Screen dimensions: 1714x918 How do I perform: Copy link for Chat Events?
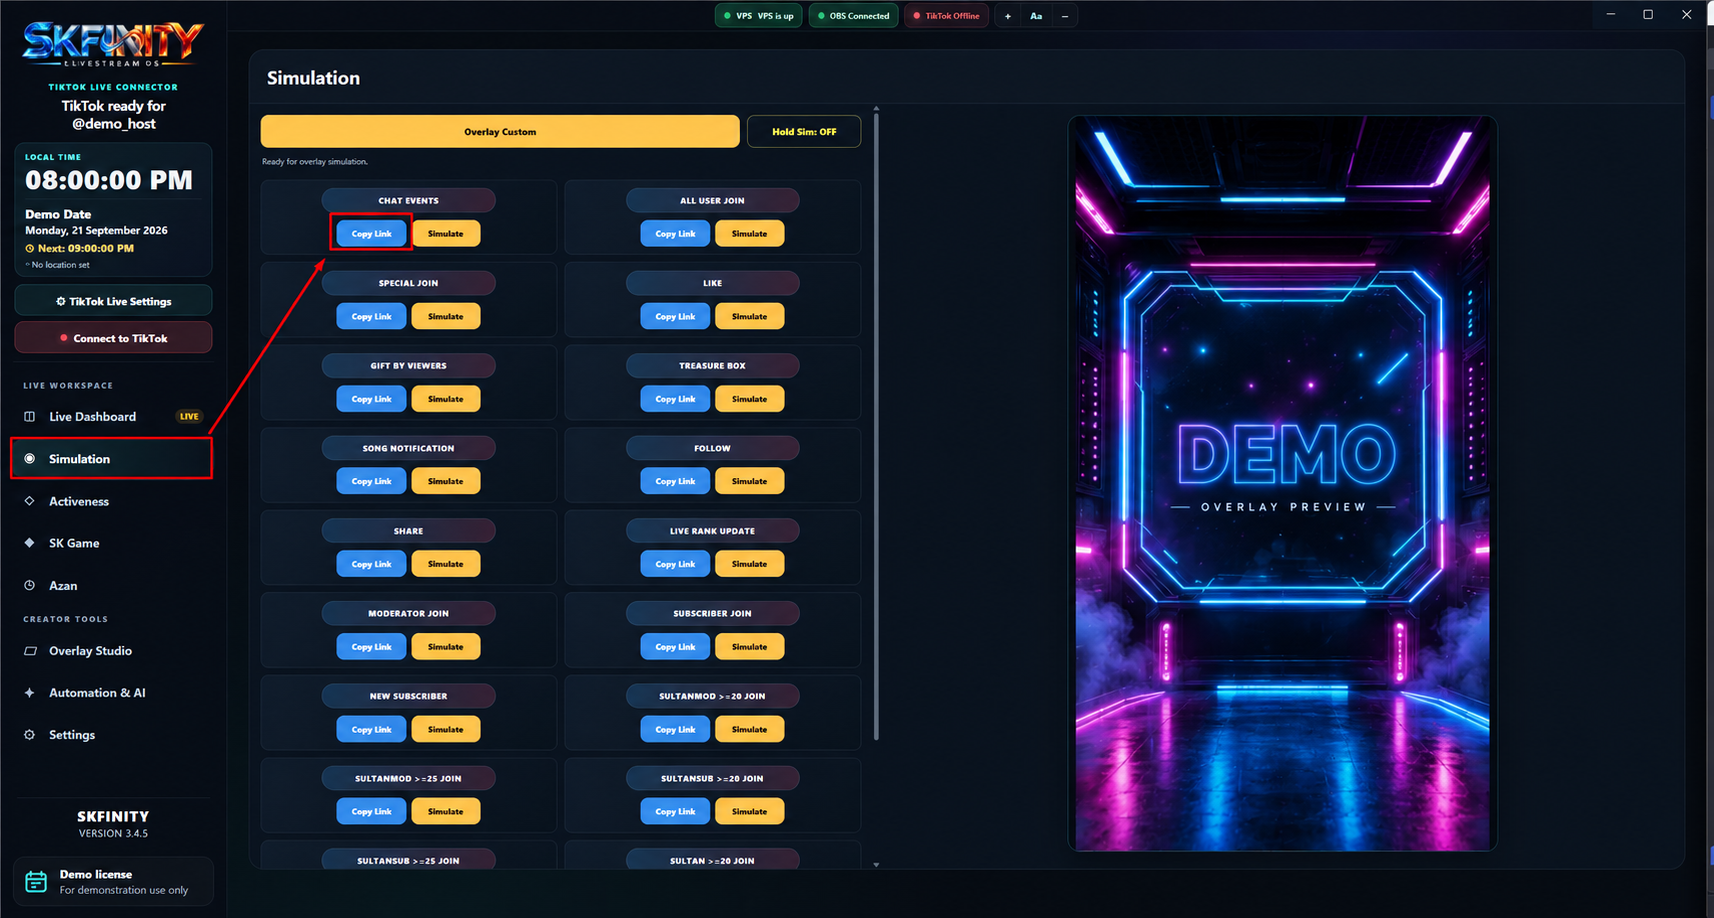coord(371,234)
